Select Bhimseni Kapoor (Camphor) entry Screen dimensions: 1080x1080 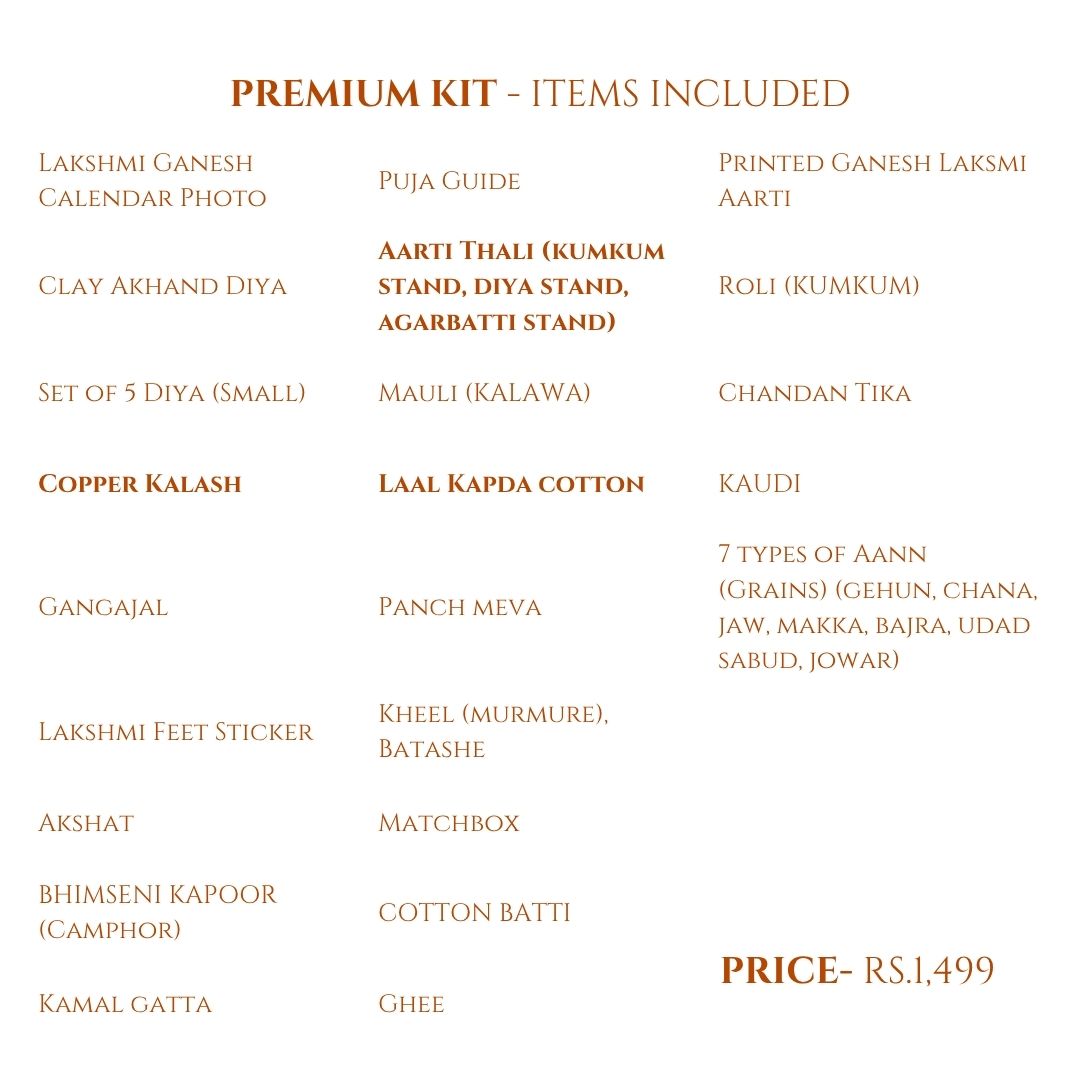(157, 911)
